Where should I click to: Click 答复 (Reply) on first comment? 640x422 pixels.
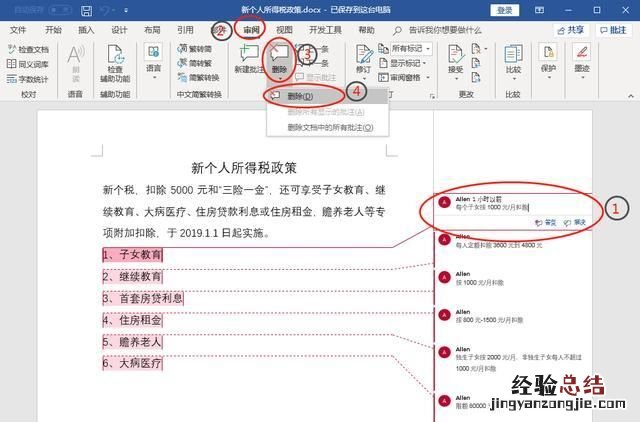coord(544,222)
